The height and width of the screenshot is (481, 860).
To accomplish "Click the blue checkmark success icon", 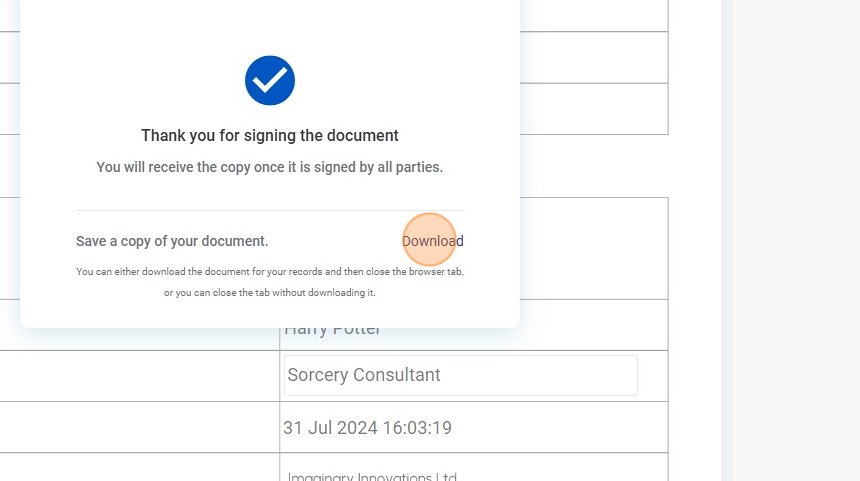I will 270,80.
